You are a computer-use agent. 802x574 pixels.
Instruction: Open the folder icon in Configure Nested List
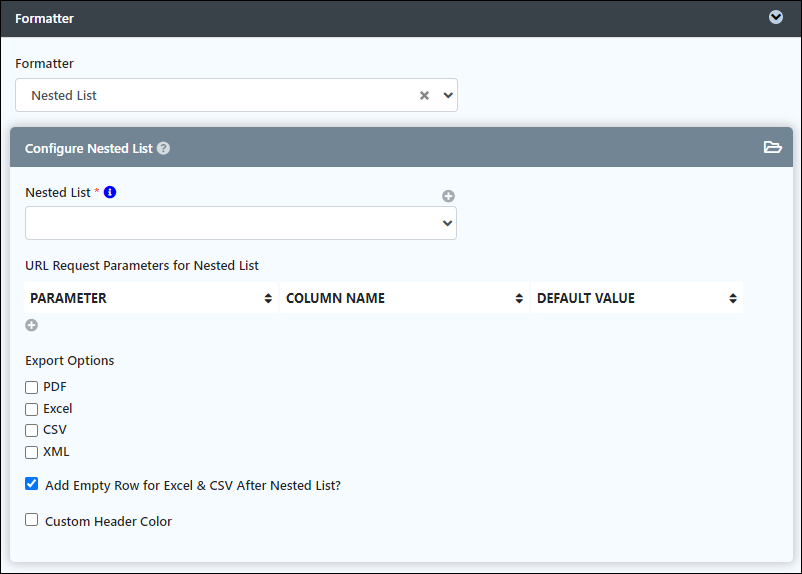click(x=772, y=147)
